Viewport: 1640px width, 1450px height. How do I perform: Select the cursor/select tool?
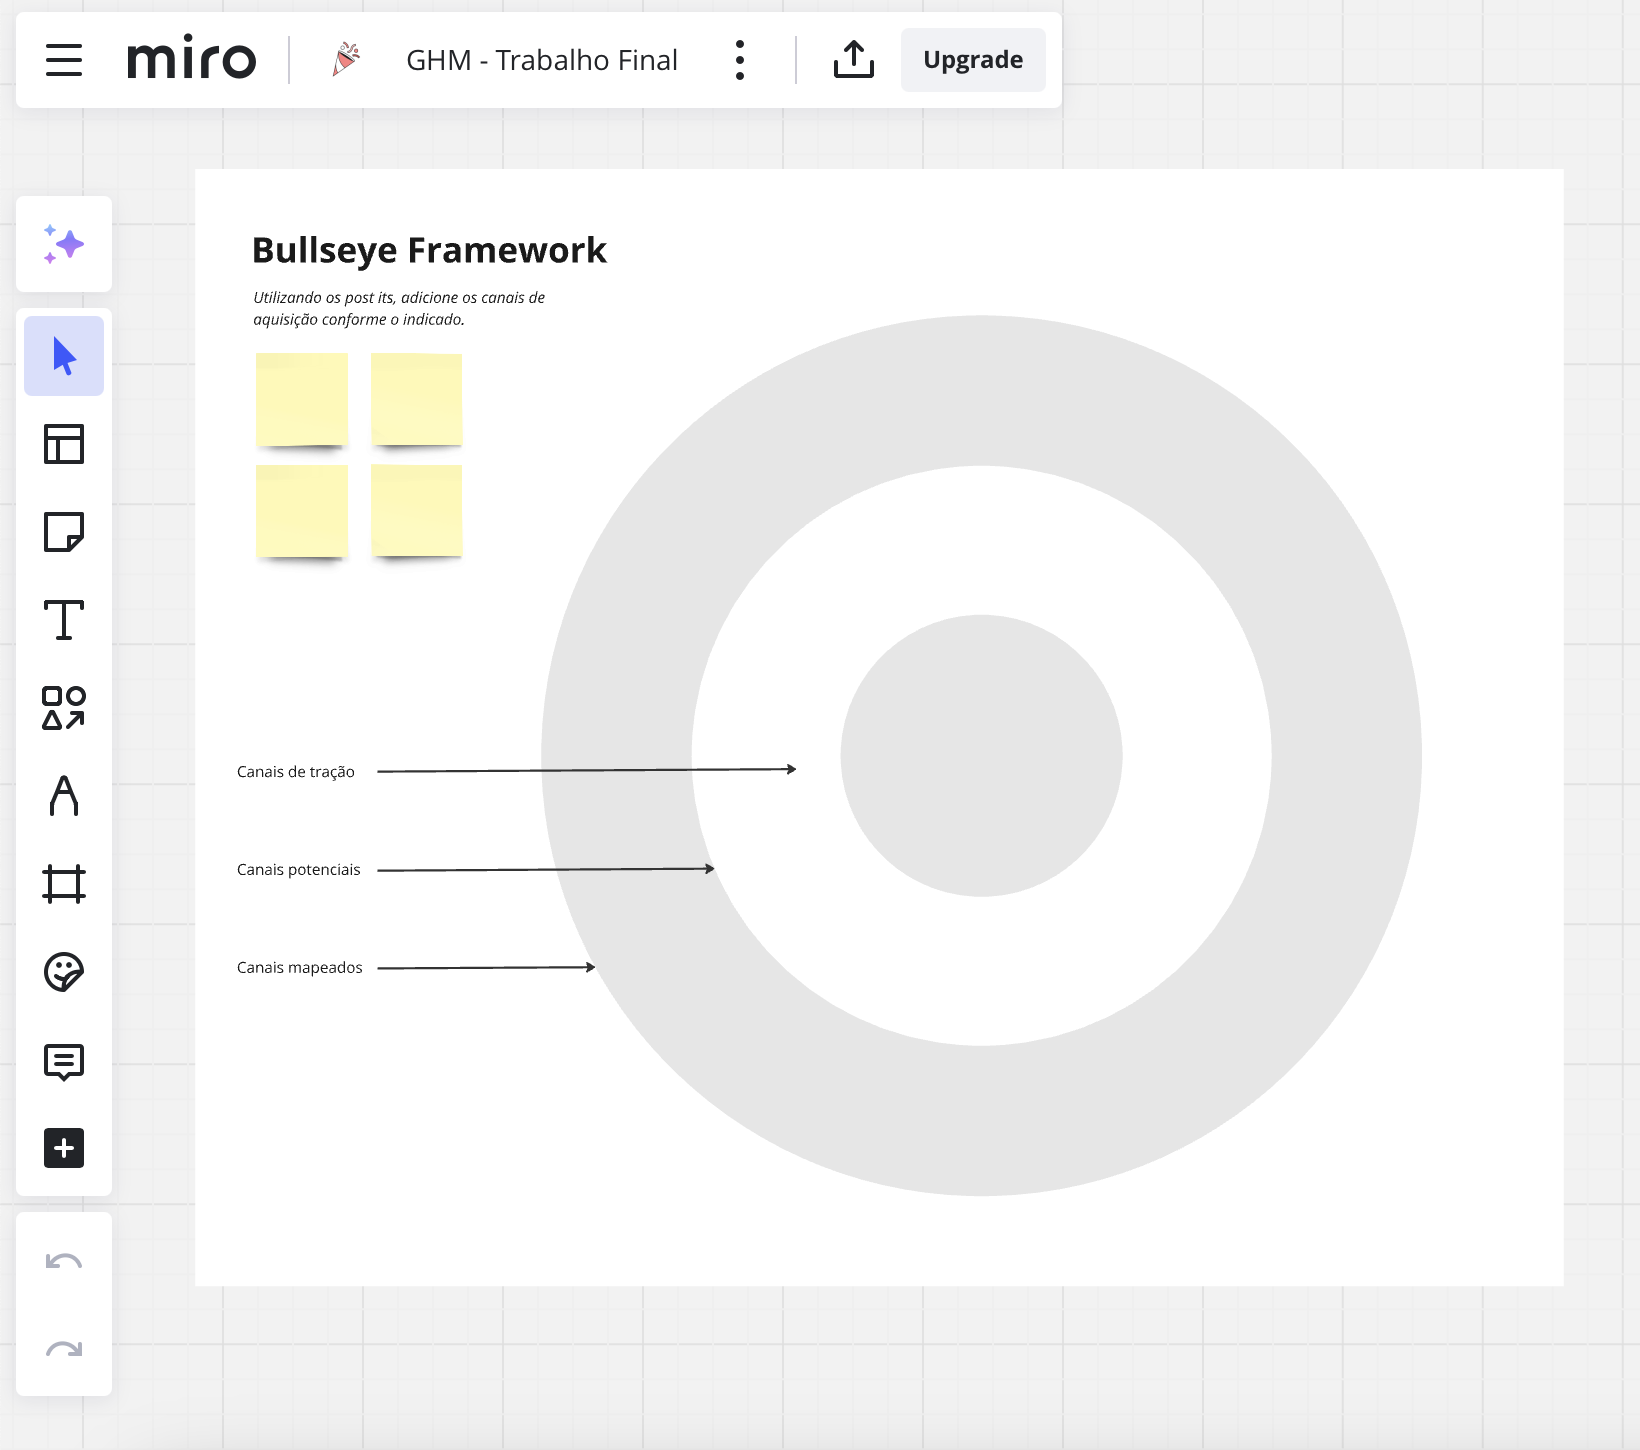point(63,355)
